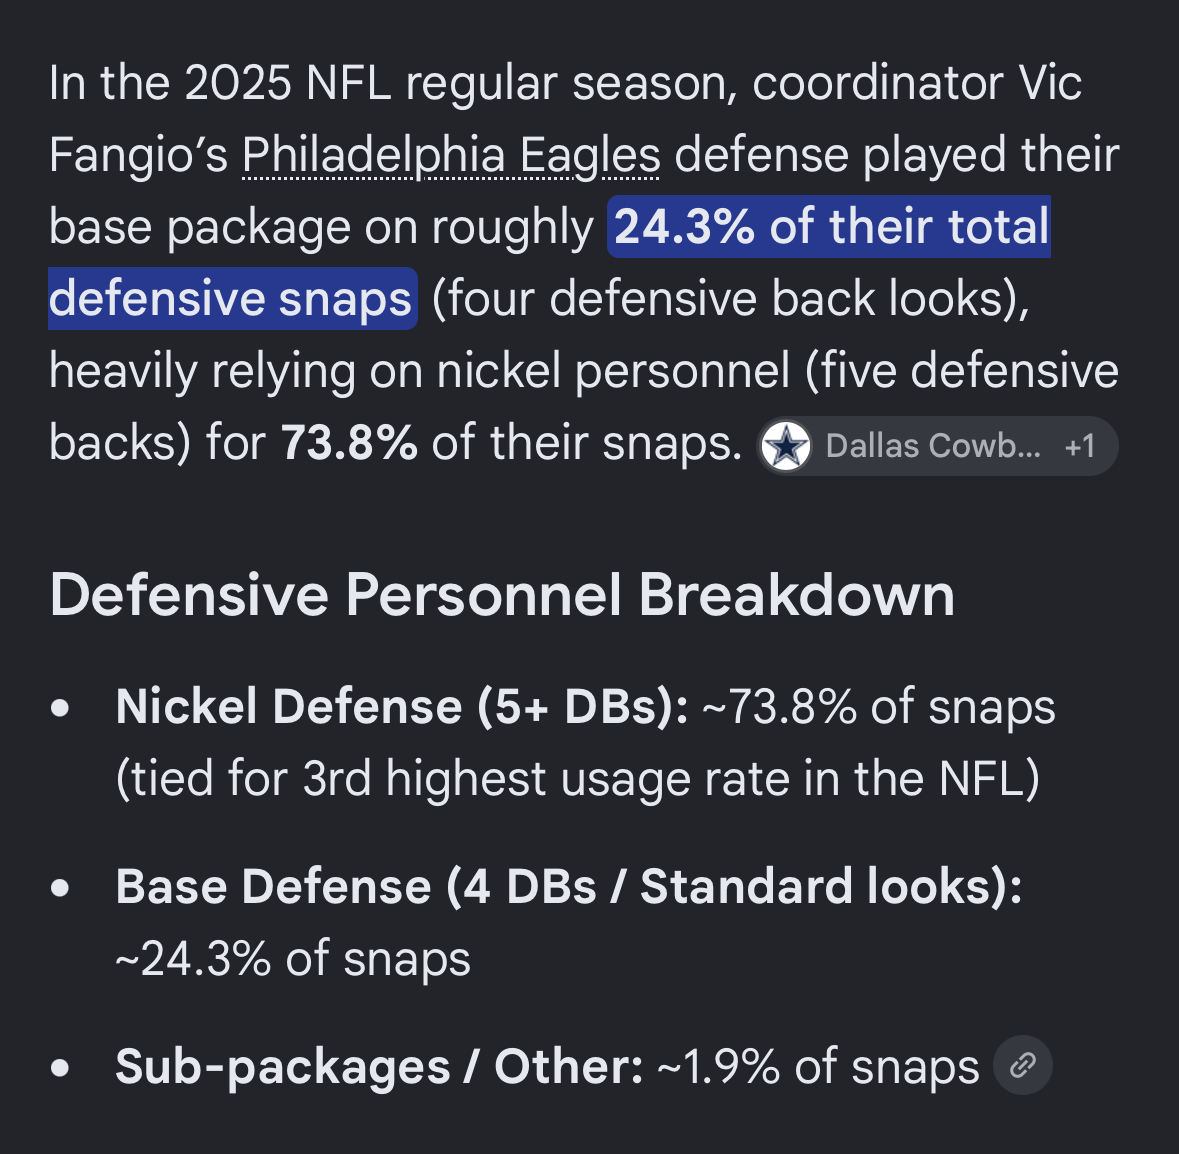Select the highlighted "defensive snaps" phrase
The height and width of the screenshot is (1154, 1179).
(x=232, y=298)
